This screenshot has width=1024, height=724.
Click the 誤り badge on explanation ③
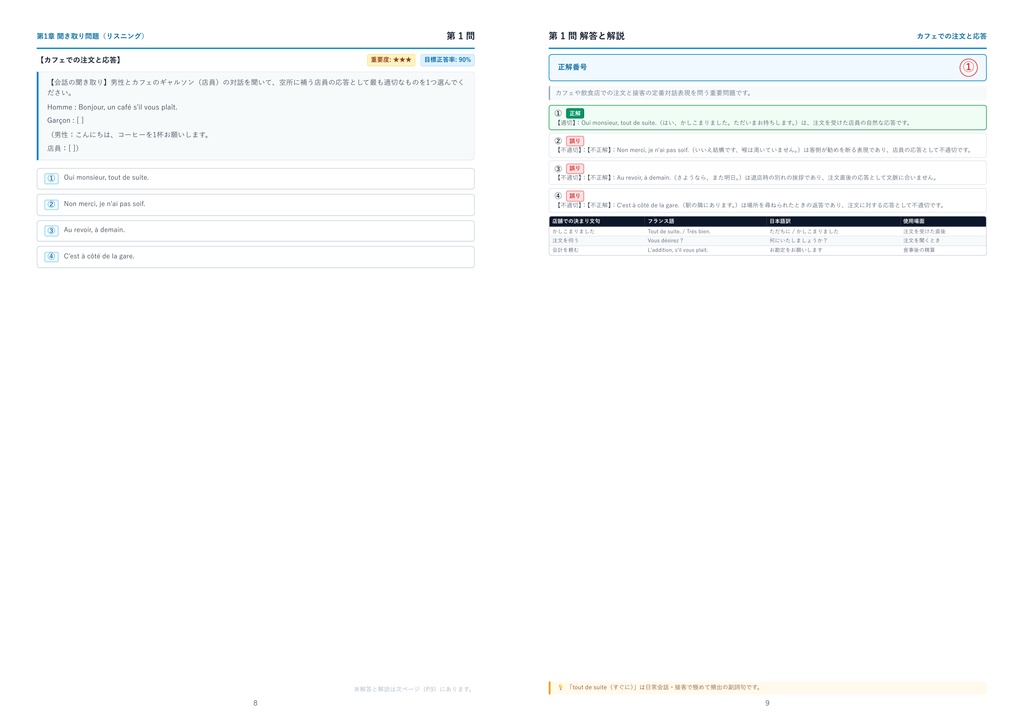tap(575, 168)
